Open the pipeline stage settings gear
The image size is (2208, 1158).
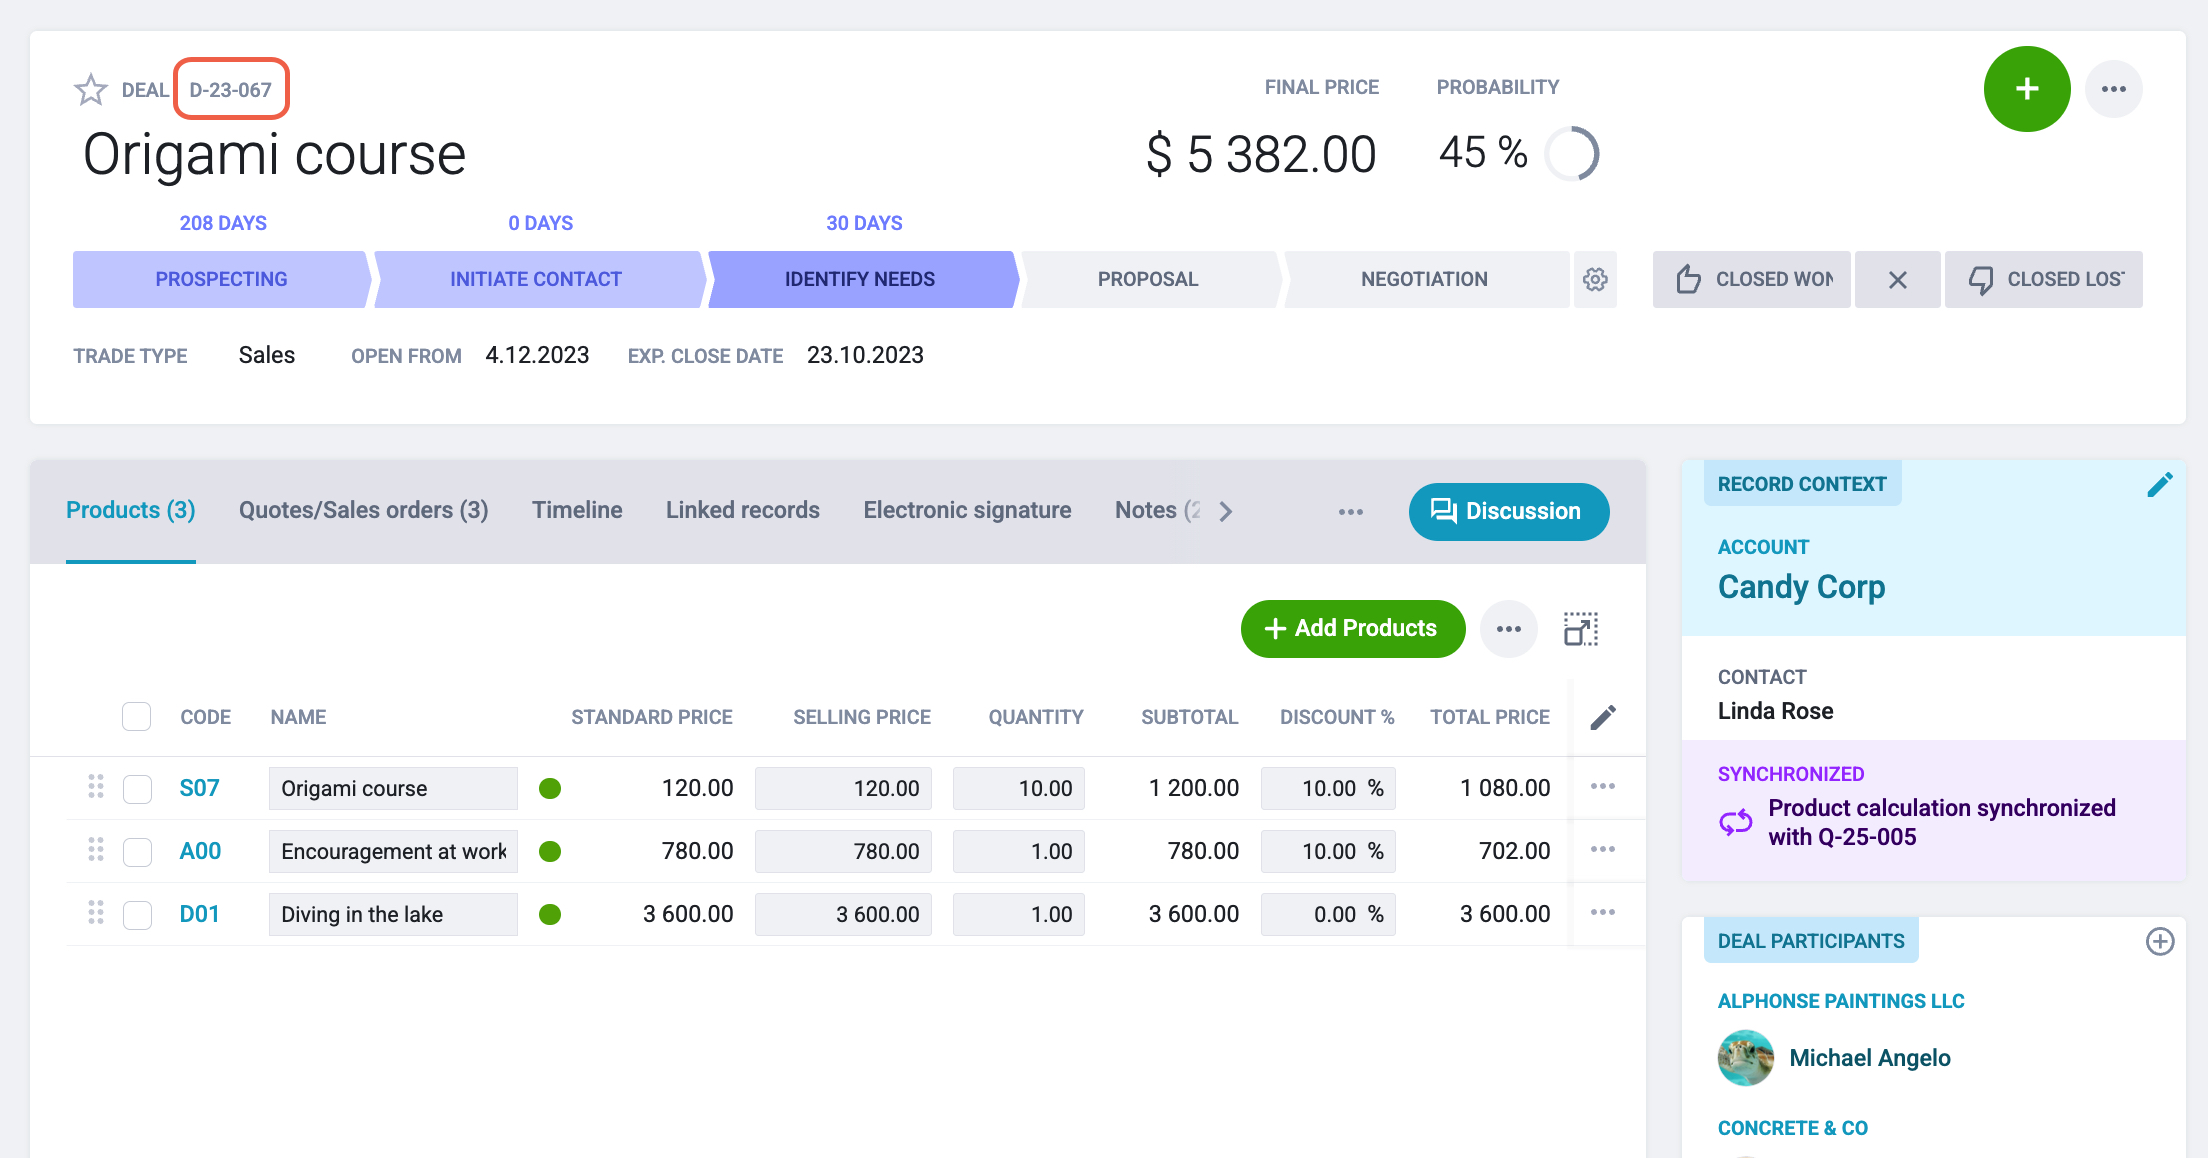coord(1595,279)
